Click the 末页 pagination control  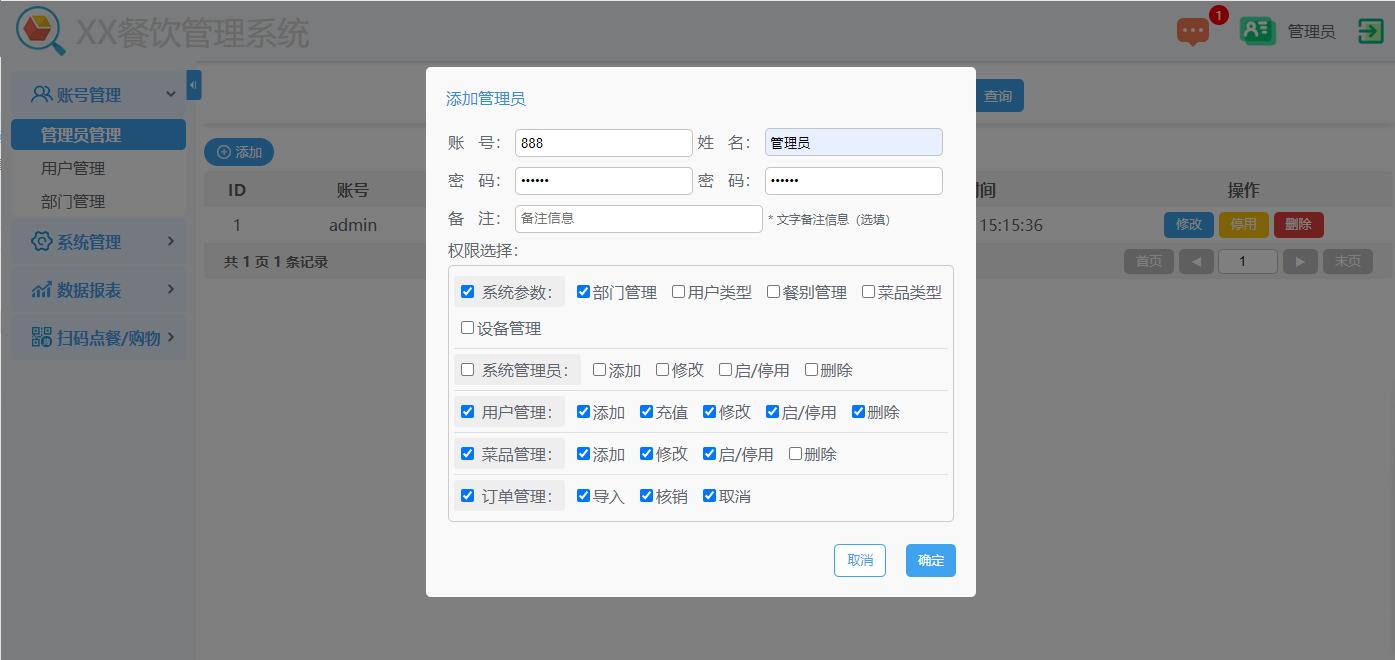[x=1347, y=260]
